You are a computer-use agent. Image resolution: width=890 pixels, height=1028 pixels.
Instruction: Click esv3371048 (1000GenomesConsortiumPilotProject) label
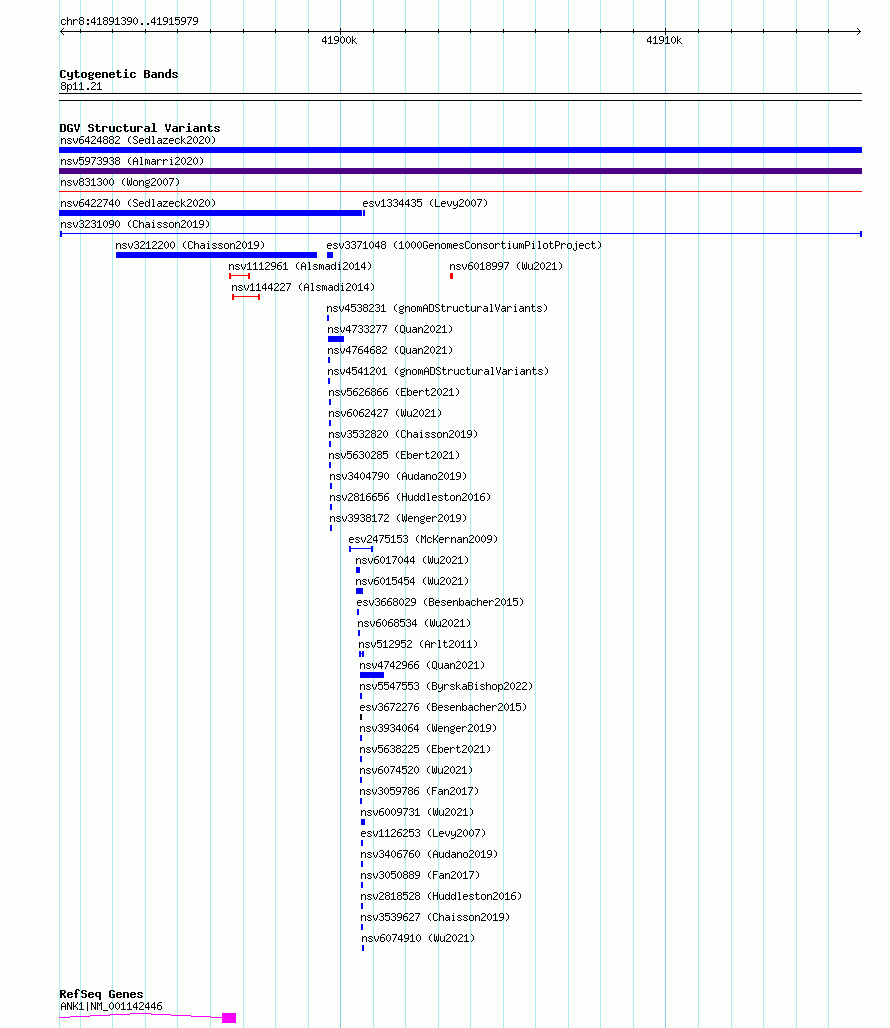coord(464,245)
